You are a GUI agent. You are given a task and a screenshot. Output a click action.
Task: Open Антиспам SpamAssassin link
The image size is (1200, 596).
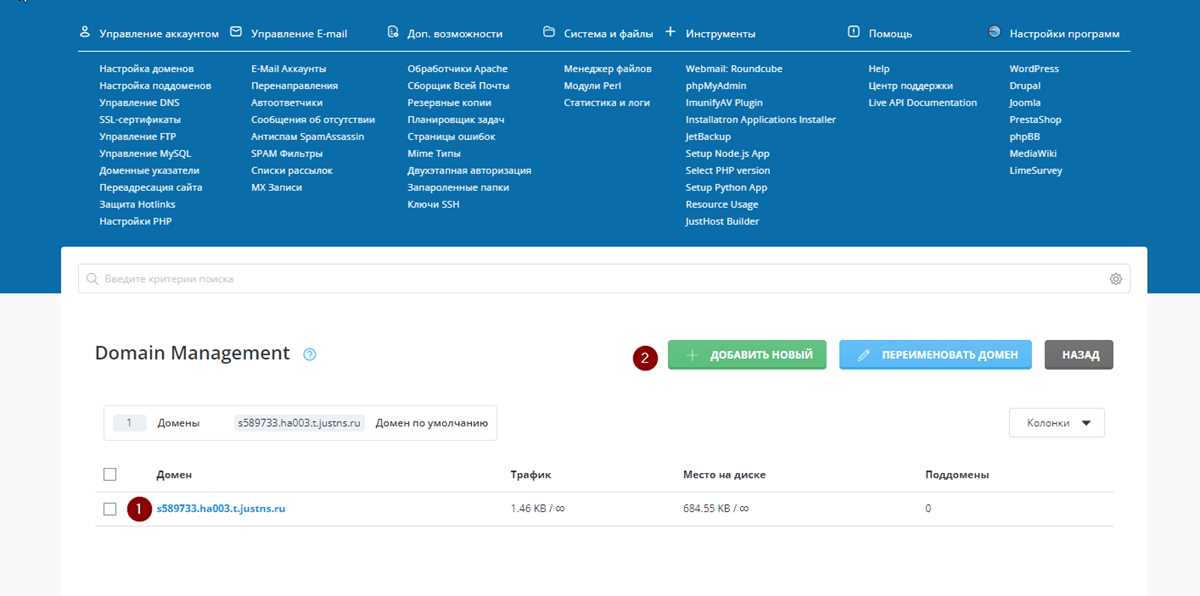tap(308, 137)
